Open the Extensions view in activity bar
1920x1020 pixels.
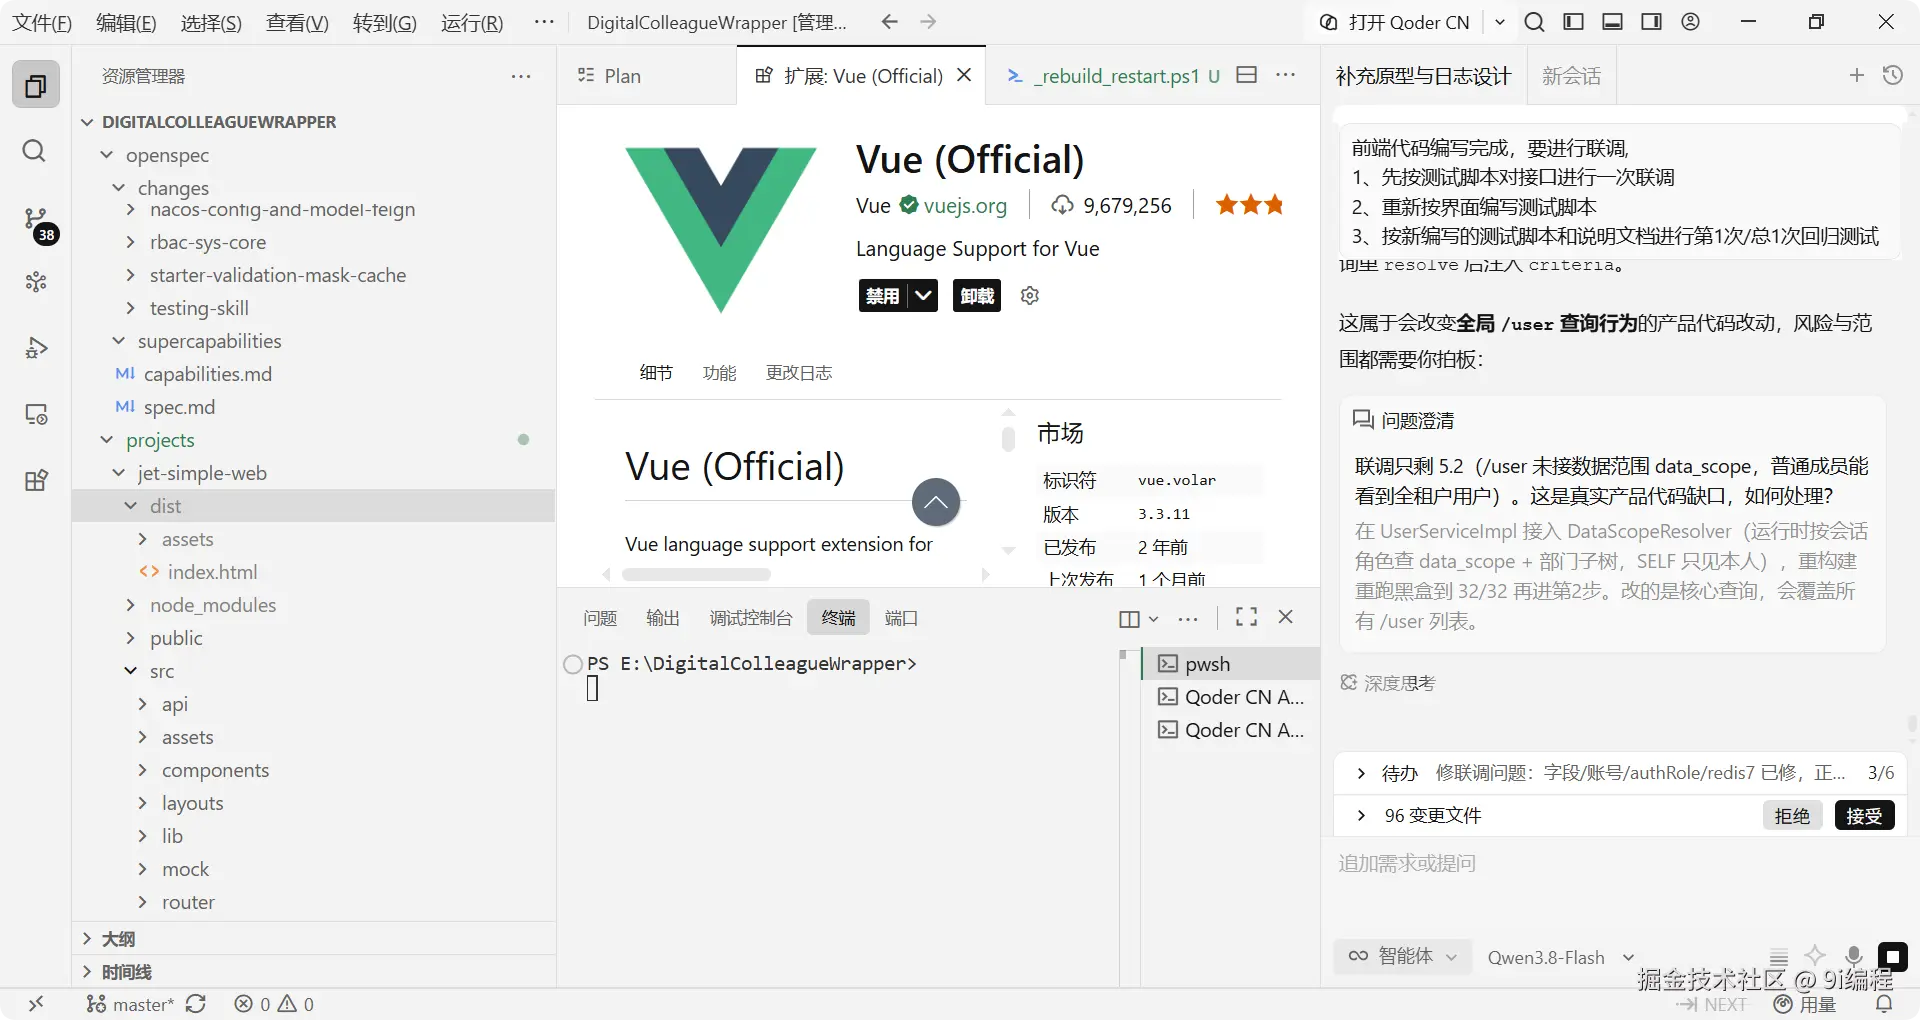tap(36, 480)
